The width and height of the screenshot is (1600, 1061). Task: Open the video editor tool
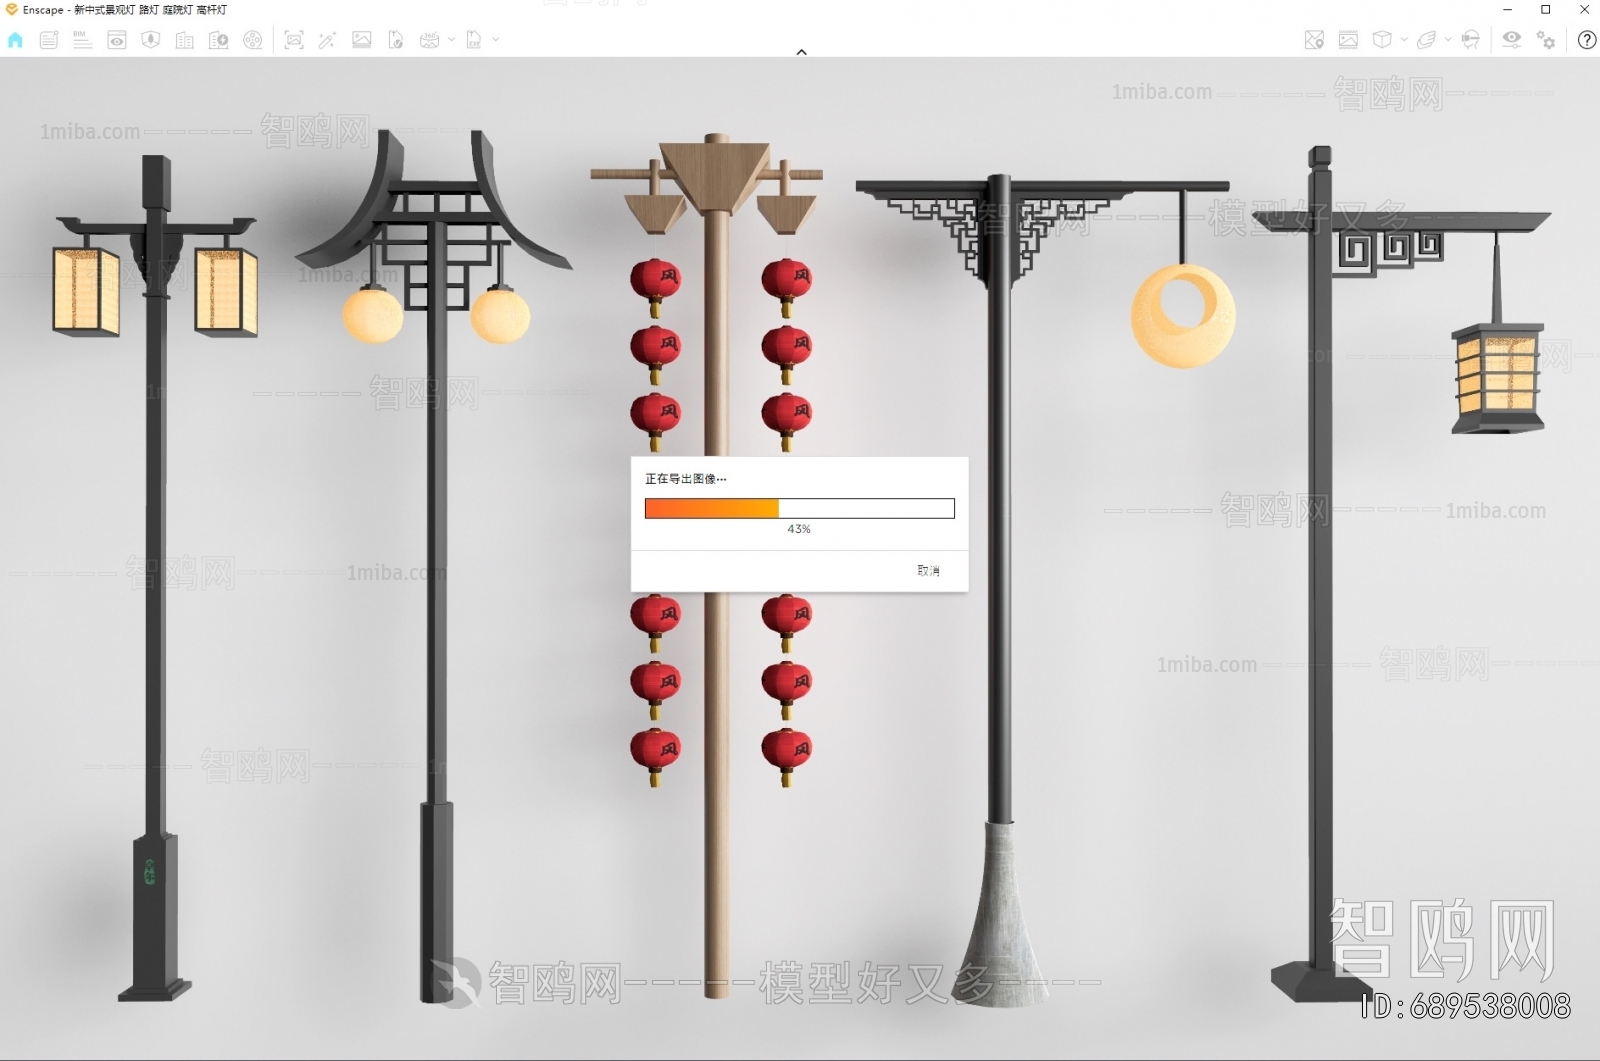tap(253, 40)
